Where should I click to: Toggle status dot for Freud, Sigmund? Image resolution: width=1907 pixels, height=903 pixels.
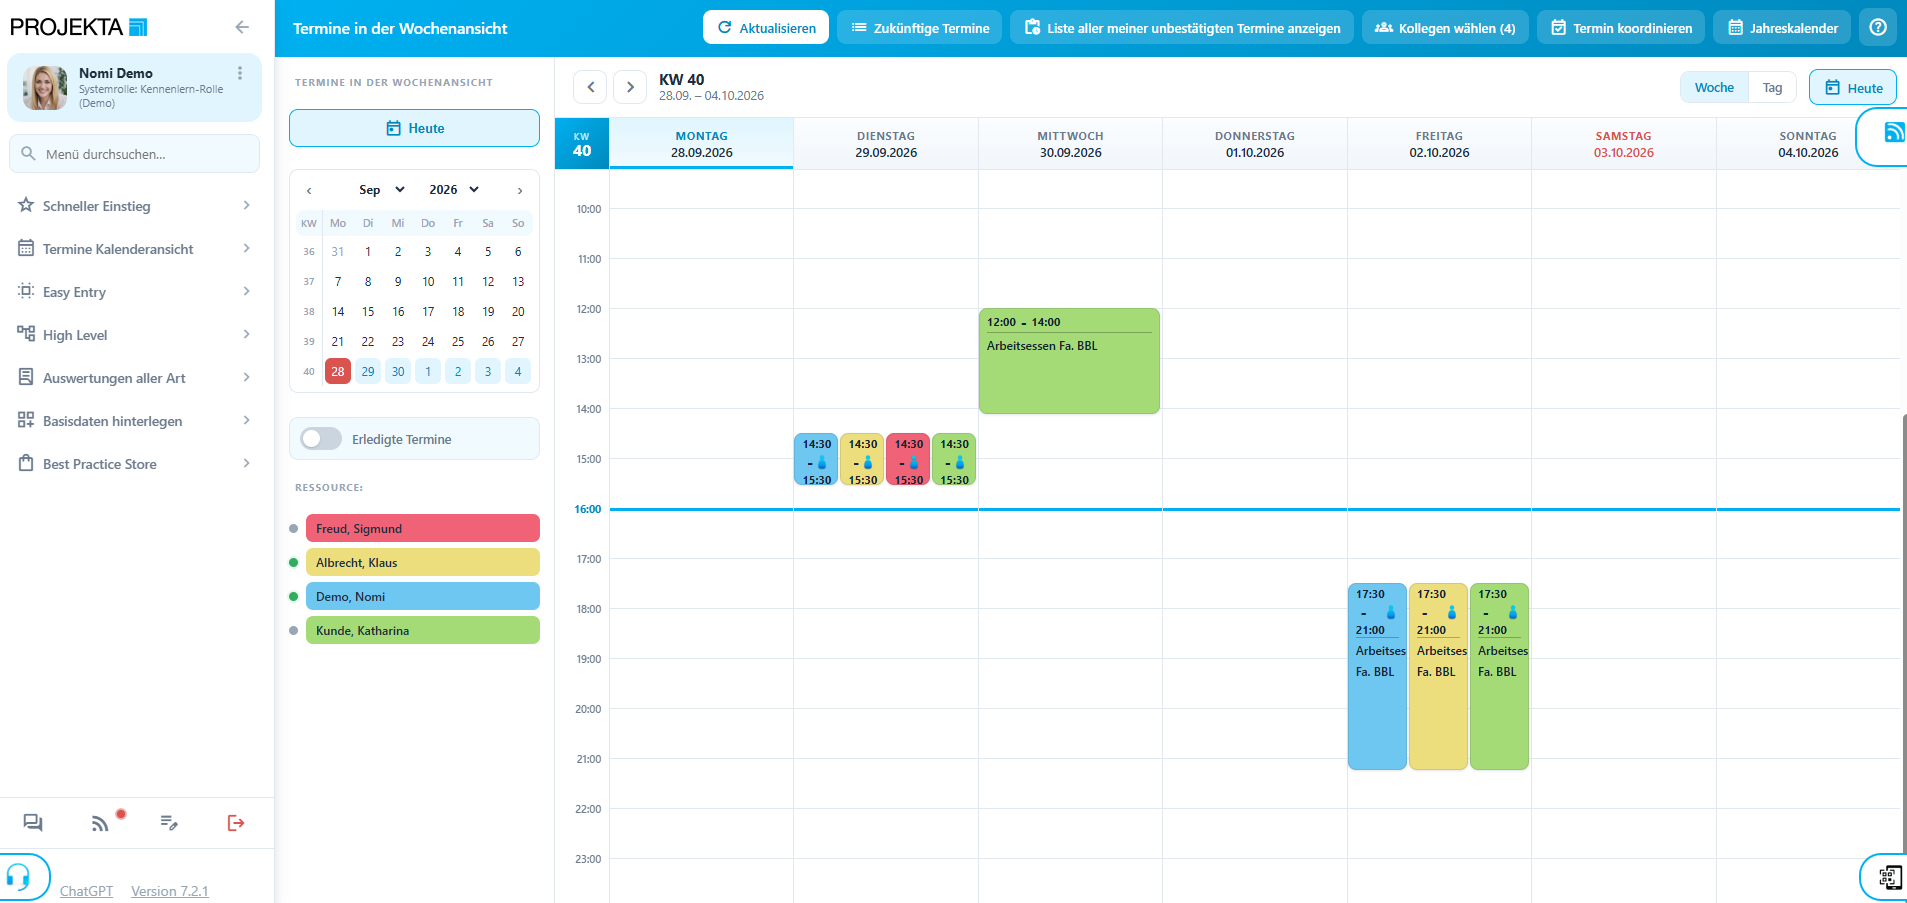pos(293,529)
